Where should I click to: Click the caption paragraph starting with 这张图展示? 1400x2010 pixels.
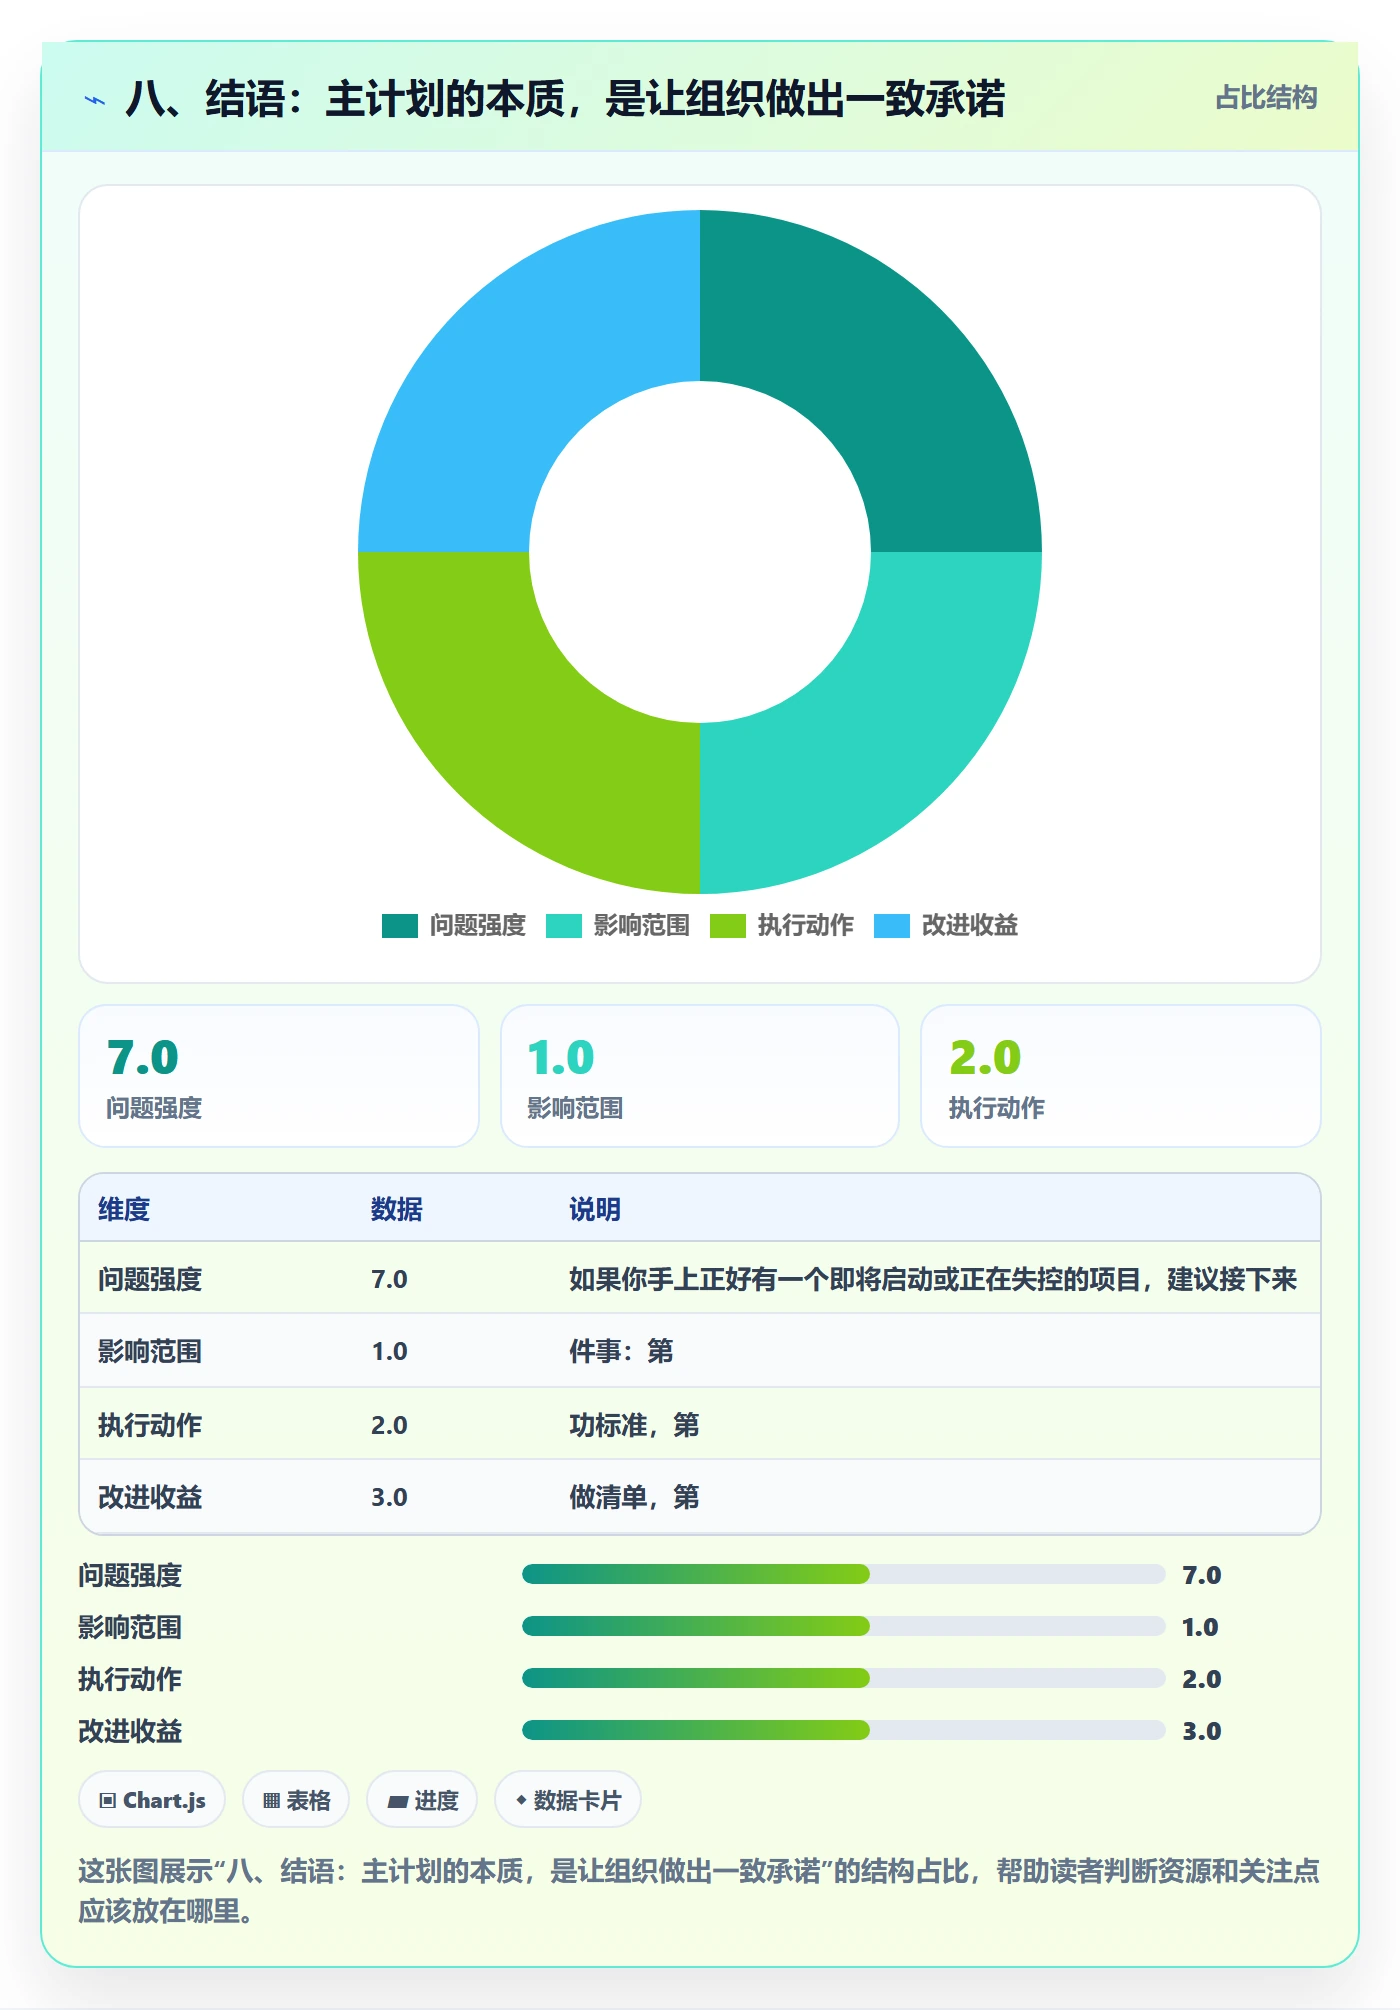click(x=699, y=1891)
